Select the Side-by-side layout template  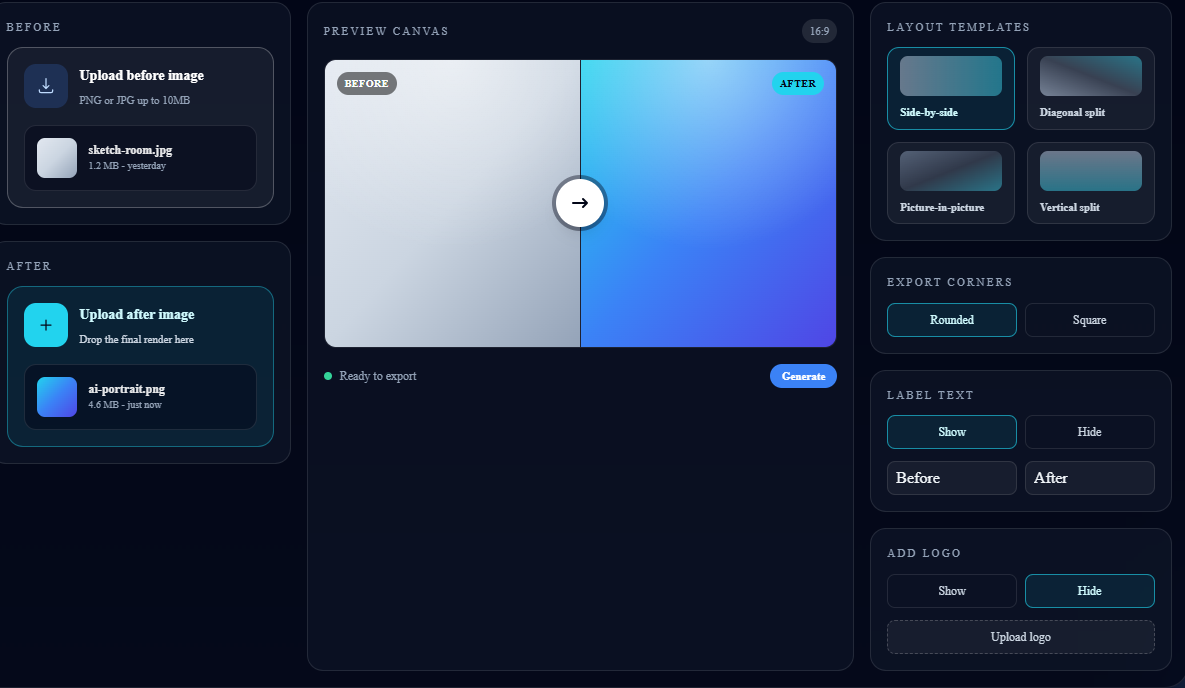[x=951, y=88]
